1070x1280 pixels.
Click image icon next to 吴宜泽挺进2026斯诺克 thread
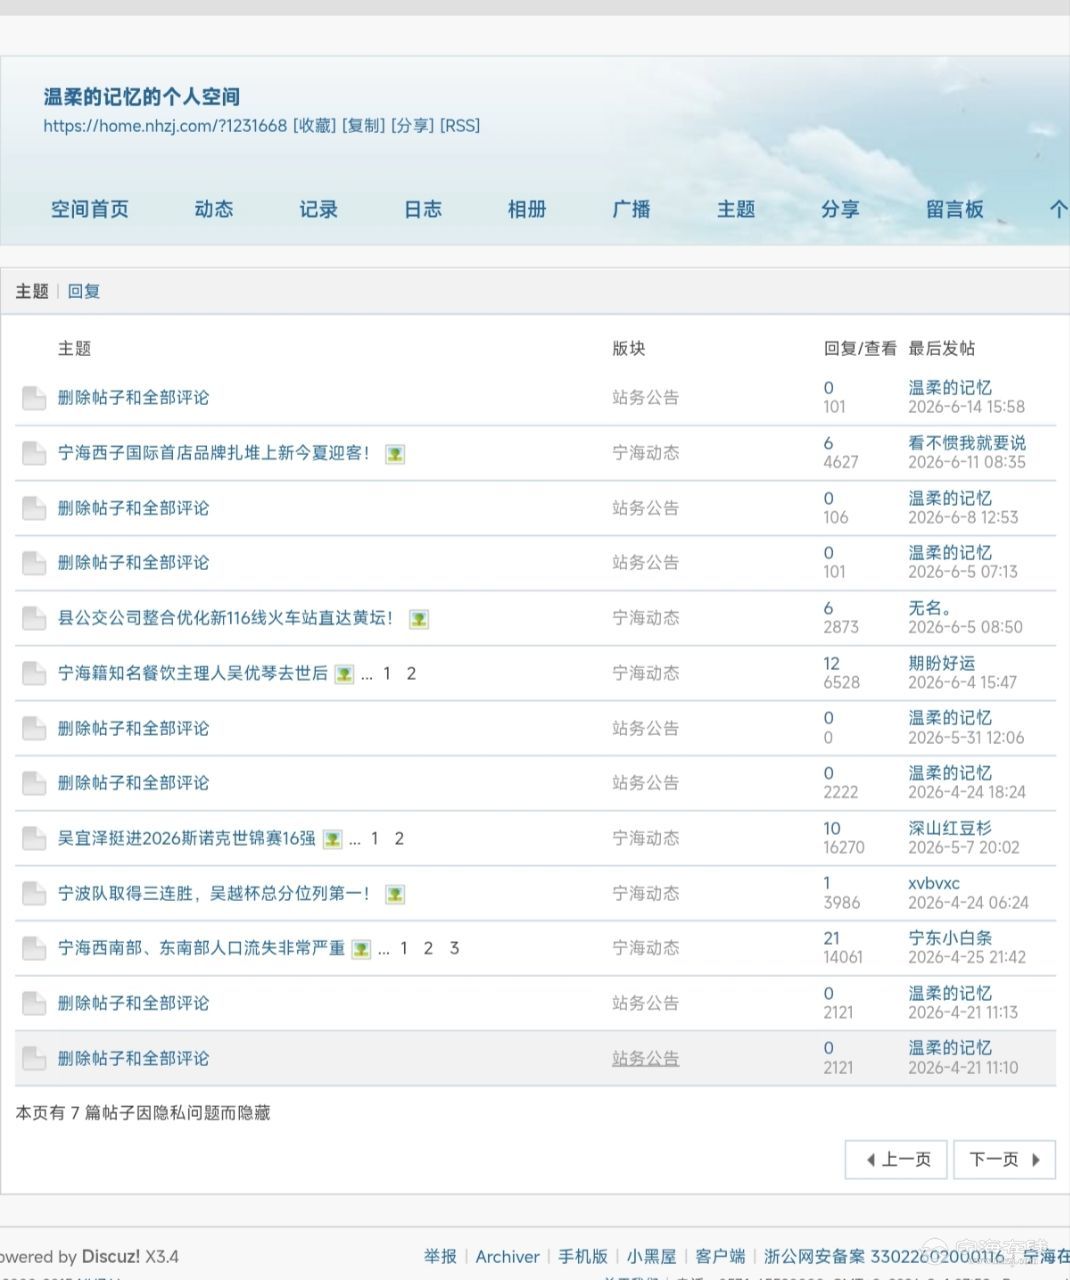pos(333,839)
